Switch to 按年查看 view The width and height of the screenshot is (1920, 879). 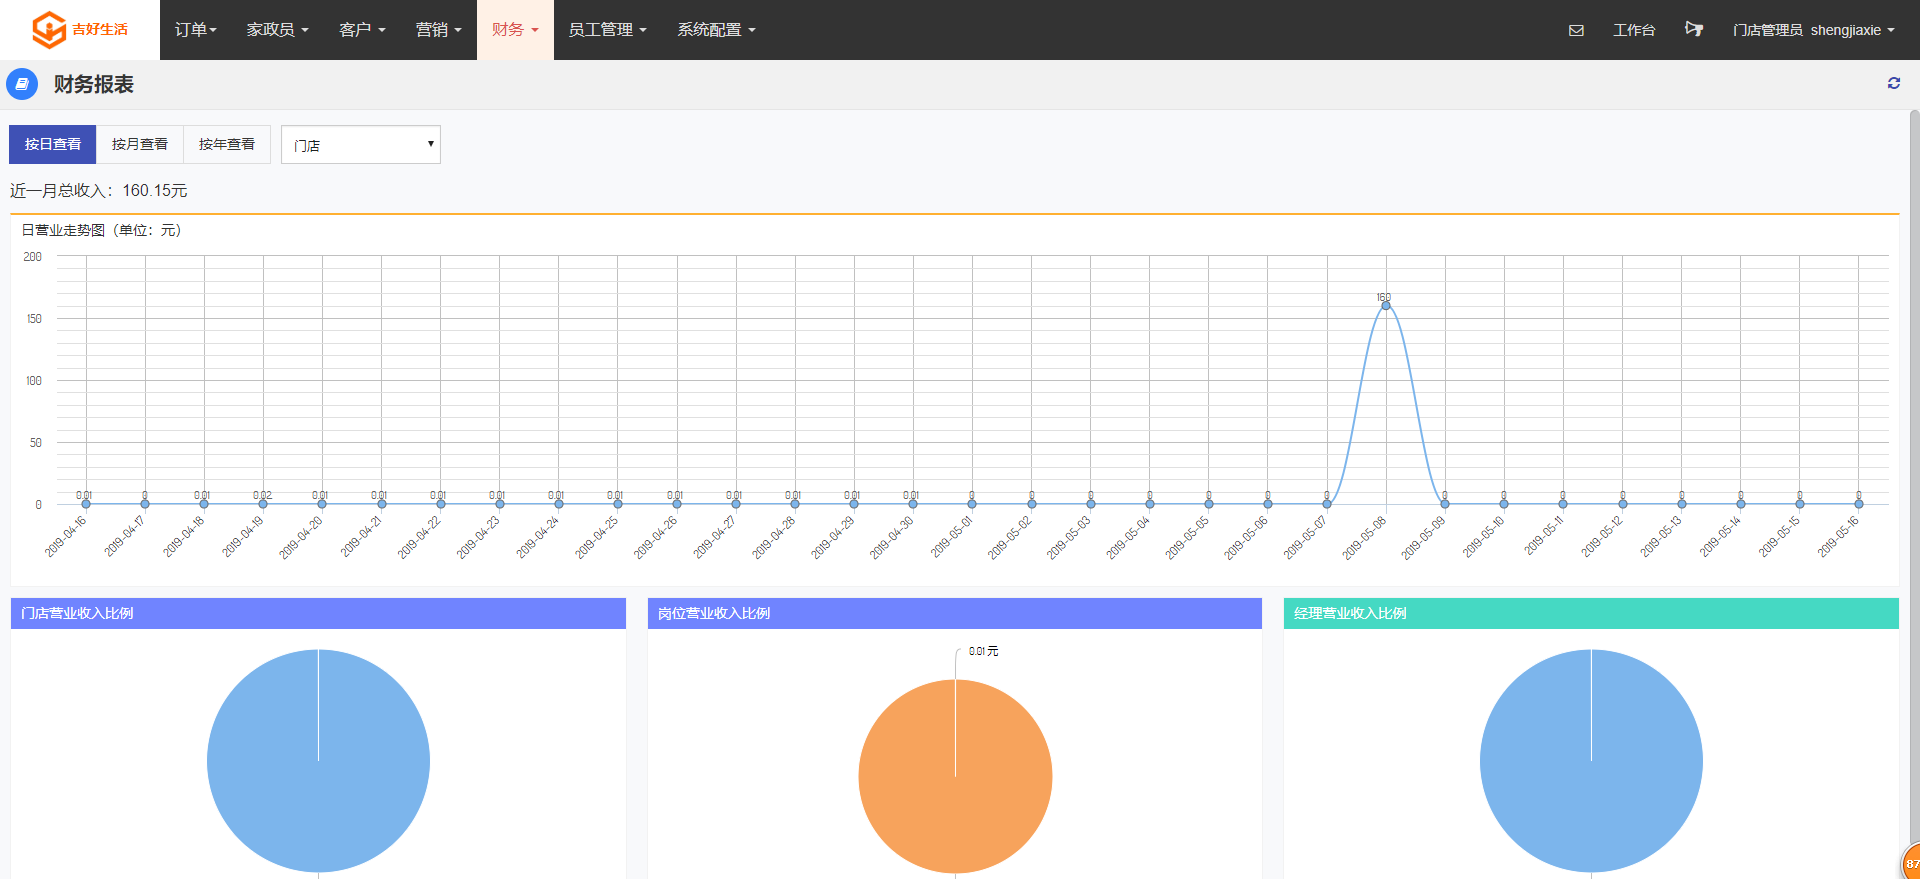[x=227, y=144]
